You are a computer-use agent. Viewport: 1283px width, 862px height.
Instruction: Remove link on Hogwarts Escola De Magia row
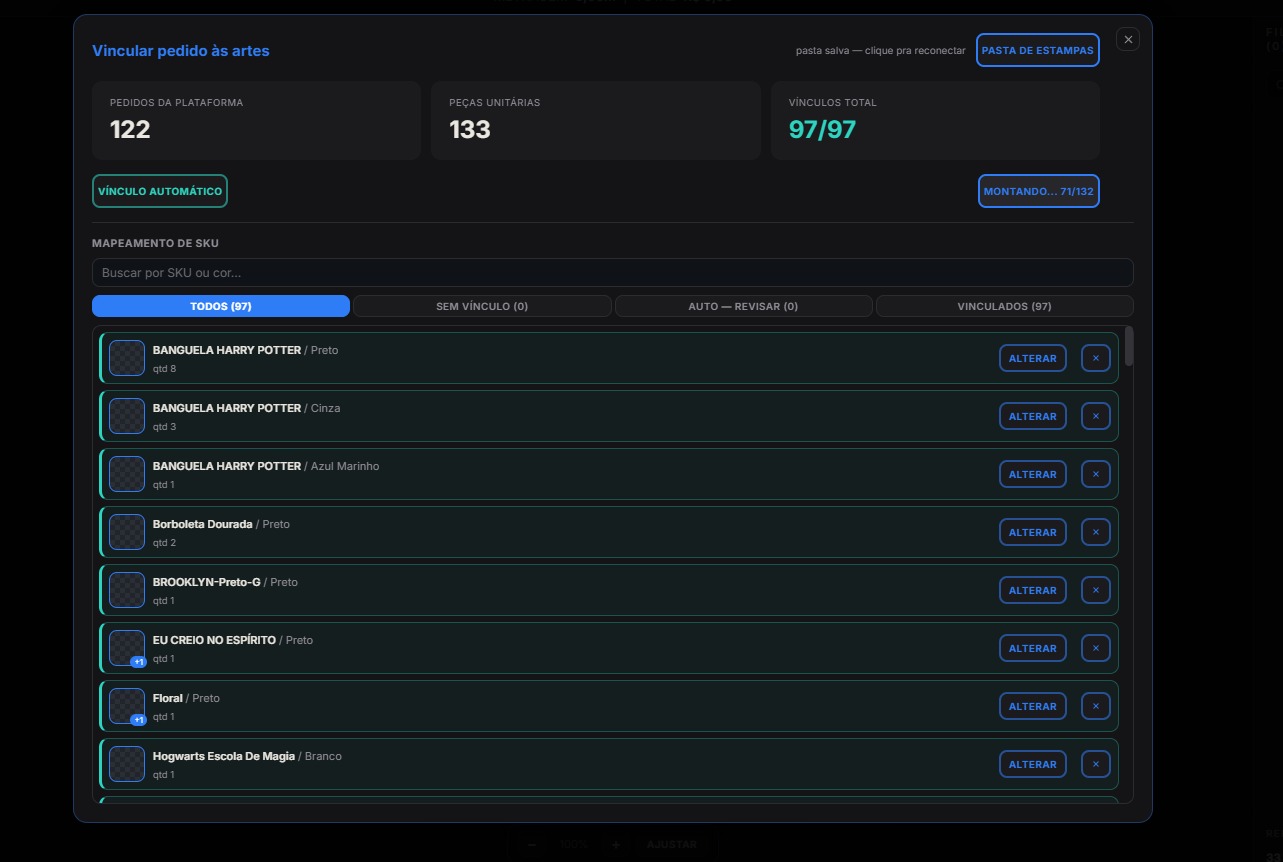[x=1096, y=764]
